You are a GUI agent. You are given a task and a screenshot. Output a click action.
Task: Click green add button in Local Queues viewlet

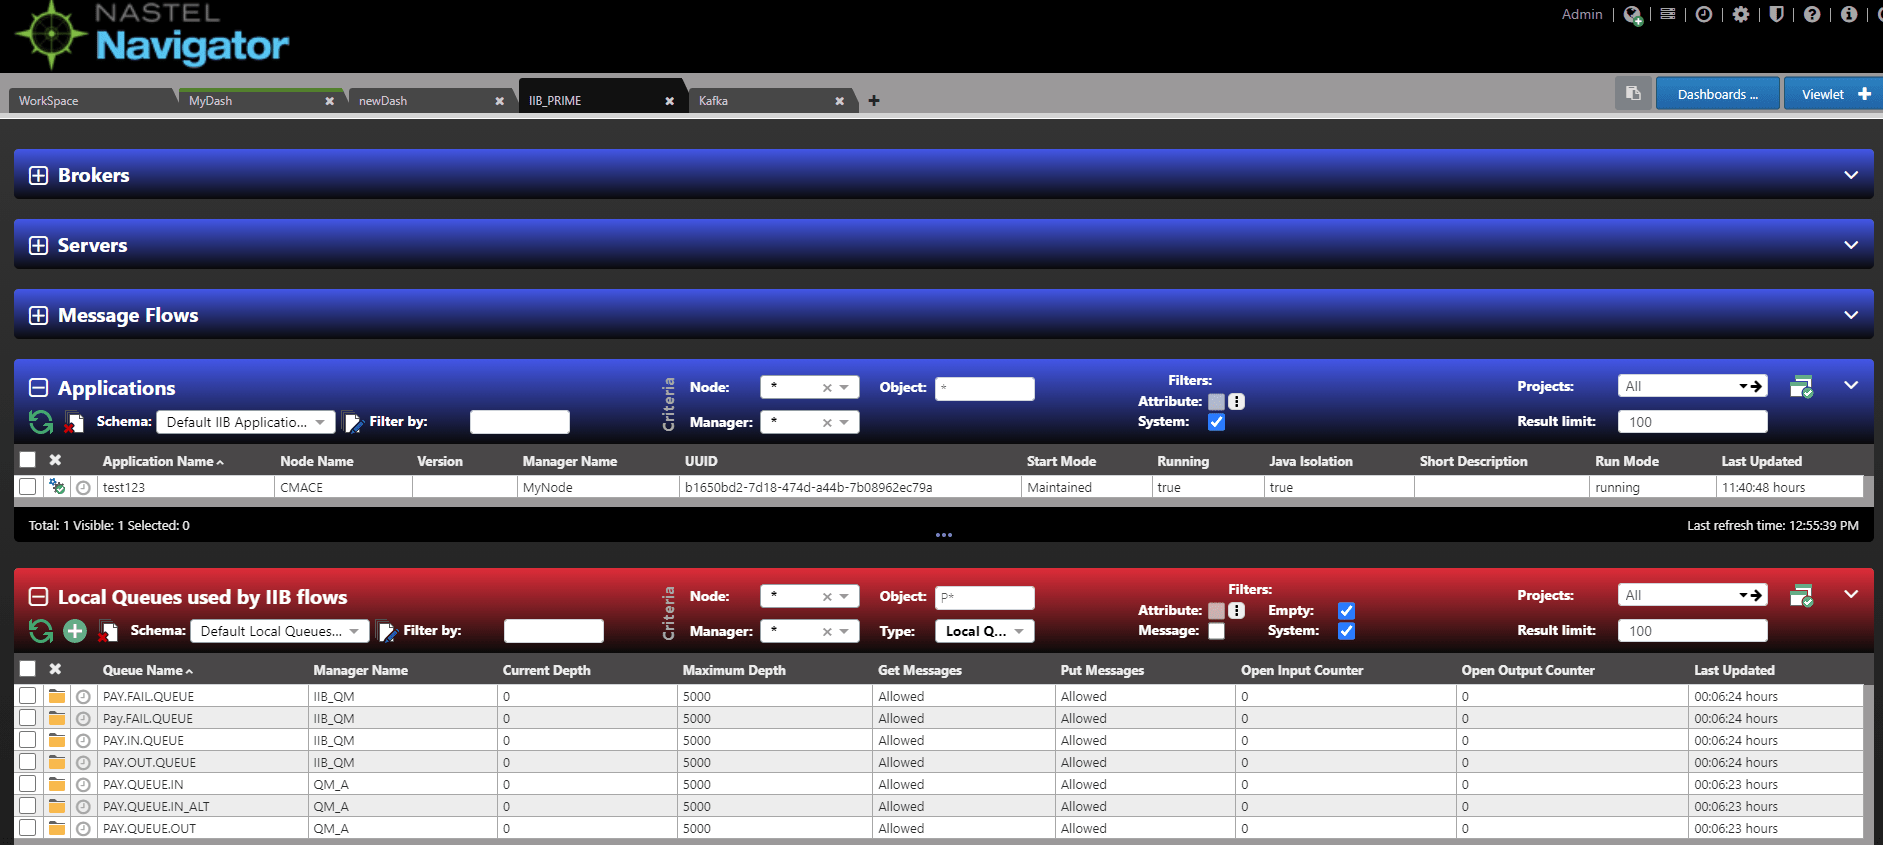coord(75,631)
